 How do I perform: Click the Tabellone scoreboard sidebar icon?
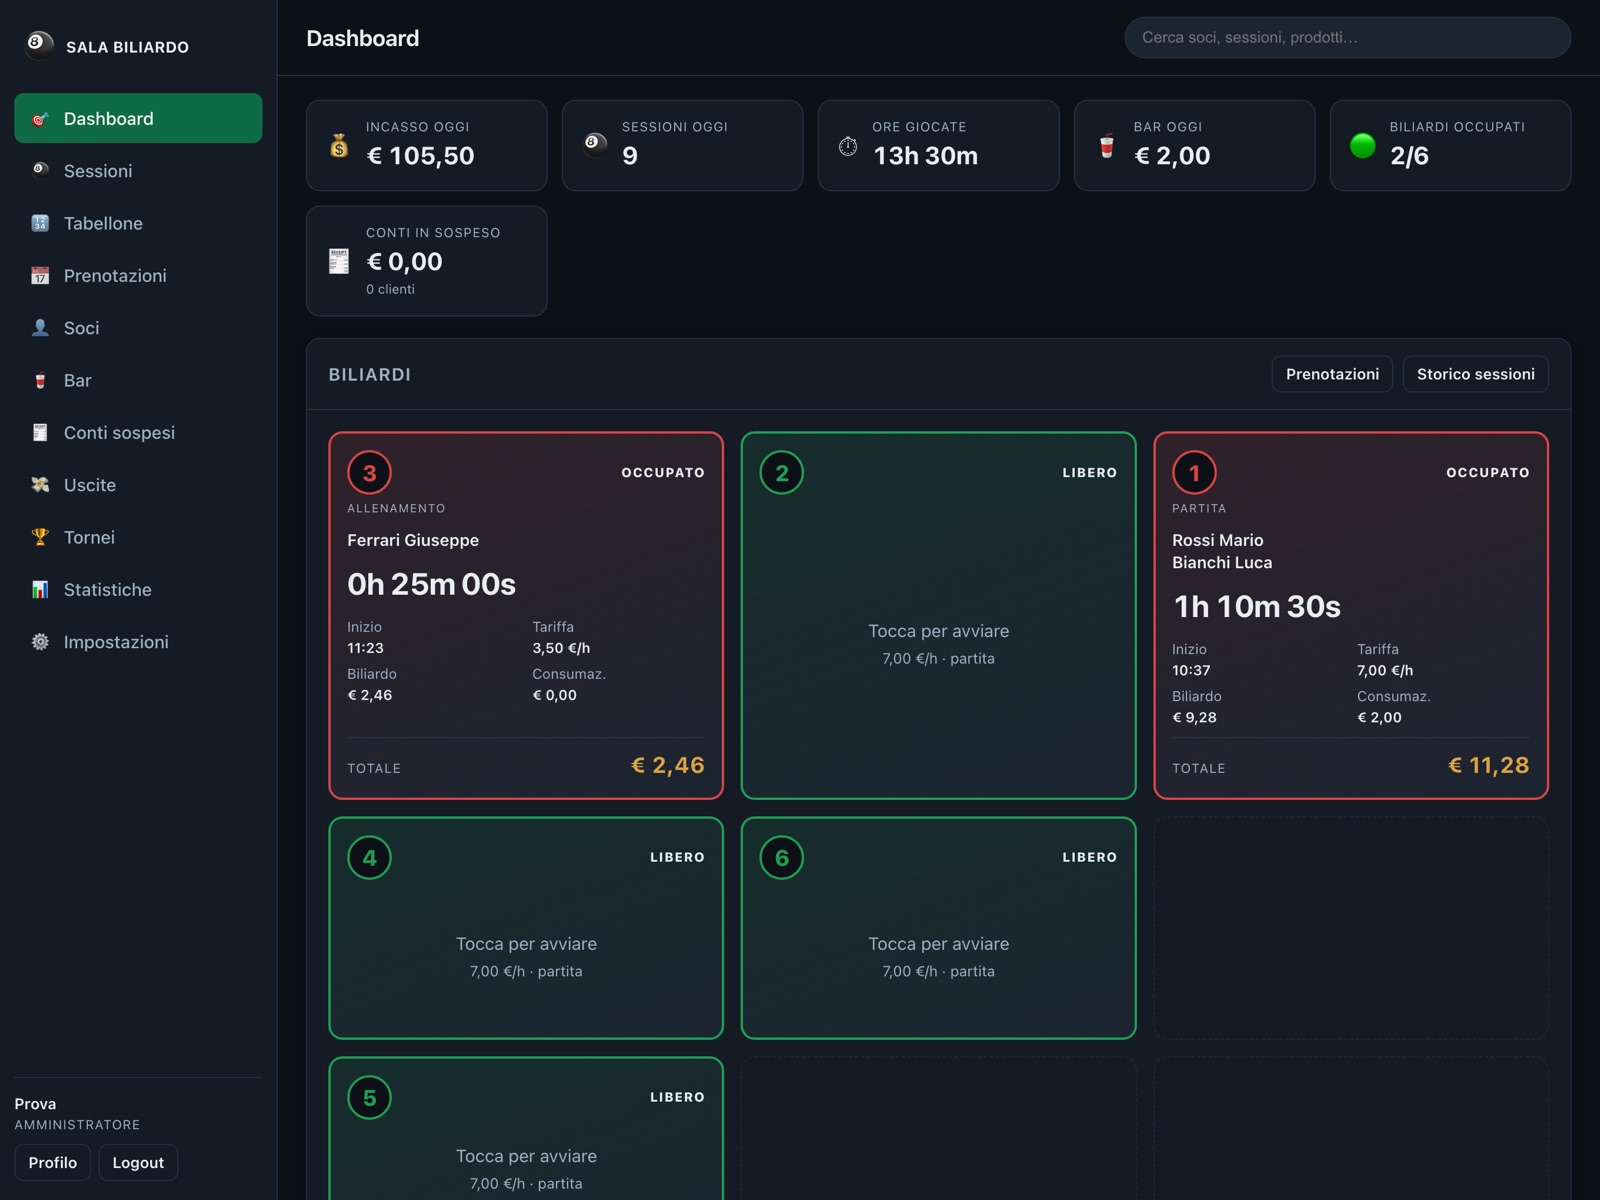point(40,223)
